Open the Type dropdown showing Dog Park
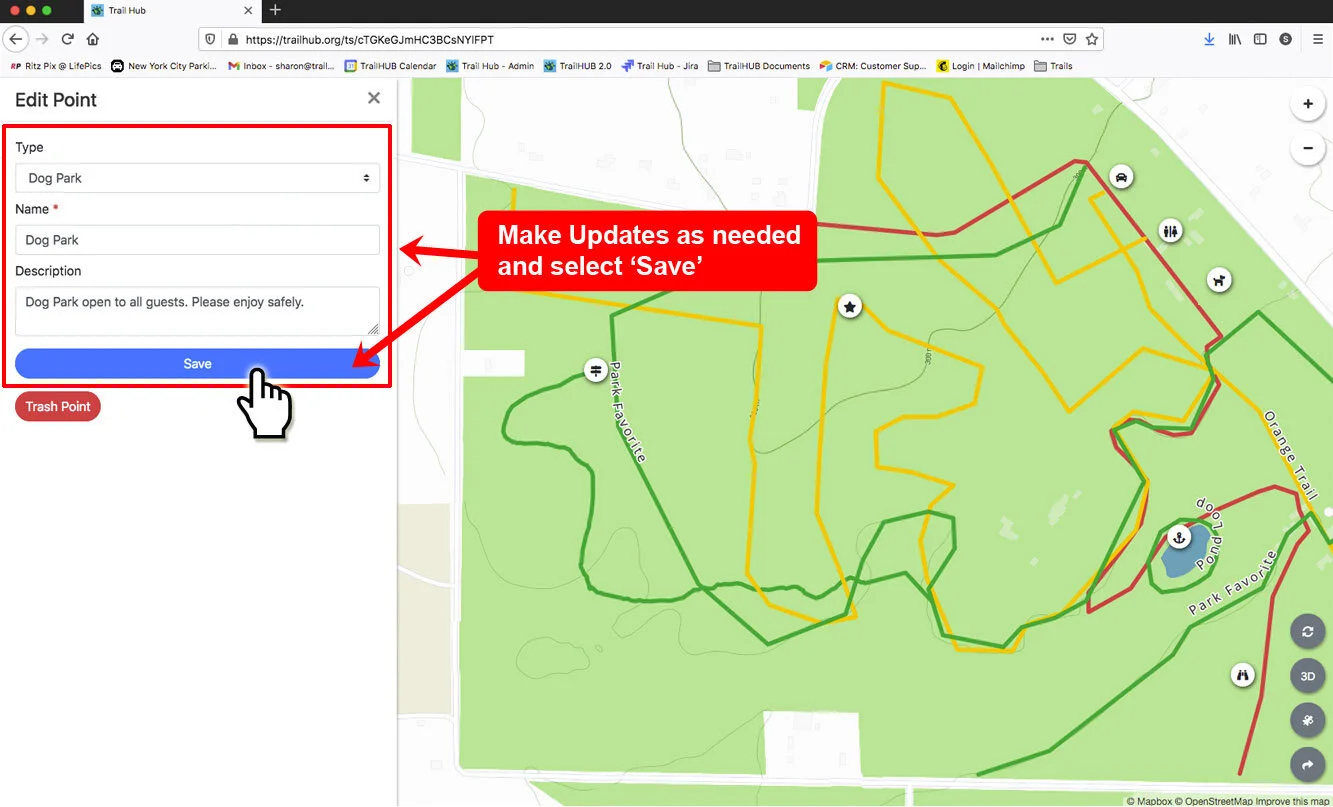This screenshot has width=1333, height=807. [x=197, y=178]
